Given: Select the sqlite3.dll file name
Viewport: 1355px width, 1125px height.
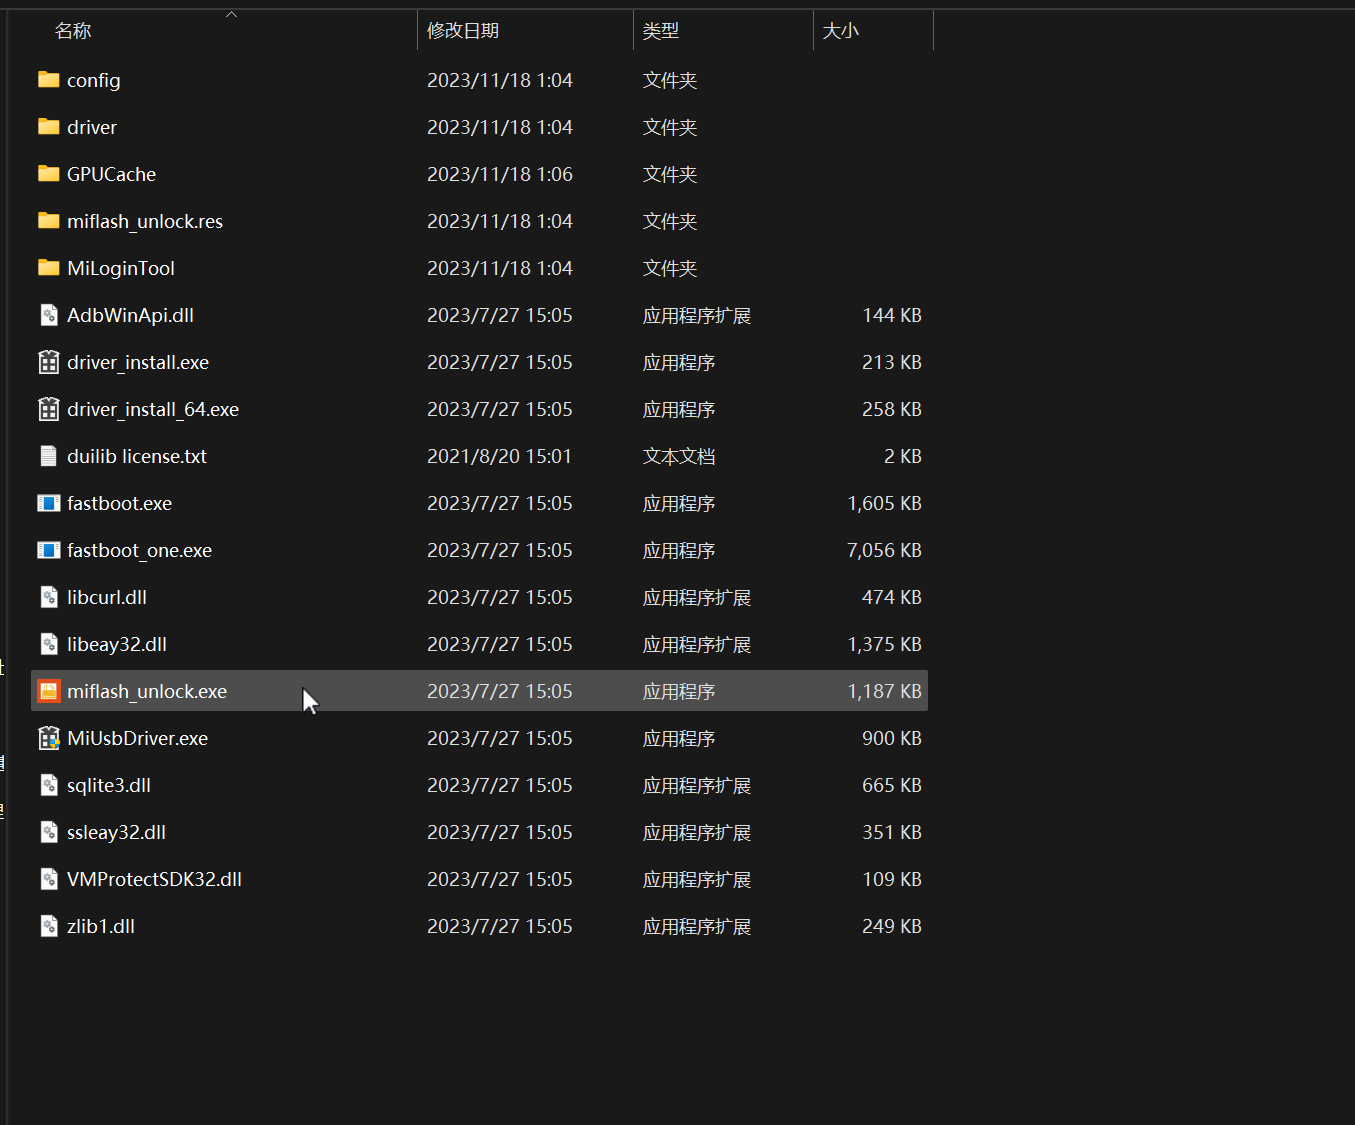Looking at the screenshot, I should coord(109,785).
